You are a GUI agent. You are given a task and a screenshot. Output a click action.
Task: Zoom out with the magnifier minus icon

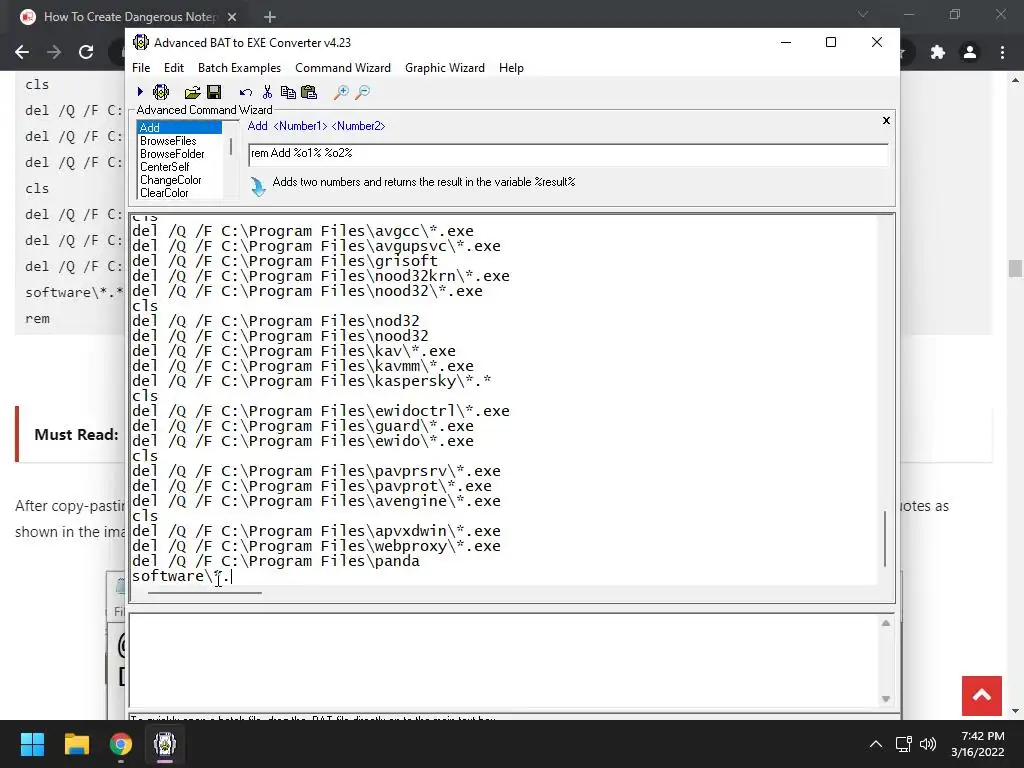point(362,92)
